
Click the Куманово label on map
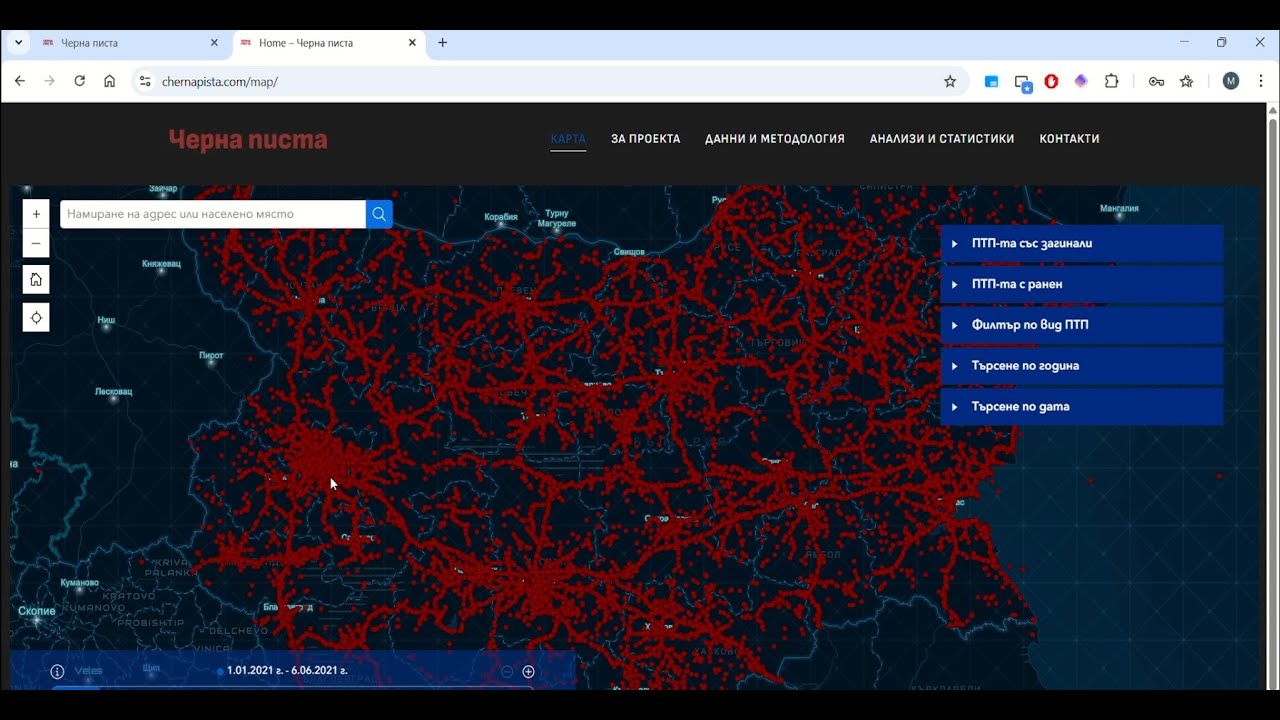(79, 582)
